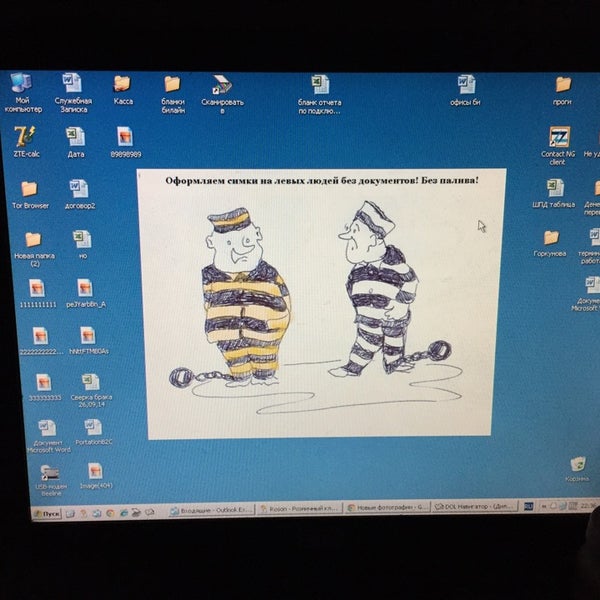Open the но Excel file
The image size is (600, 600).
[x=83, y=245]
